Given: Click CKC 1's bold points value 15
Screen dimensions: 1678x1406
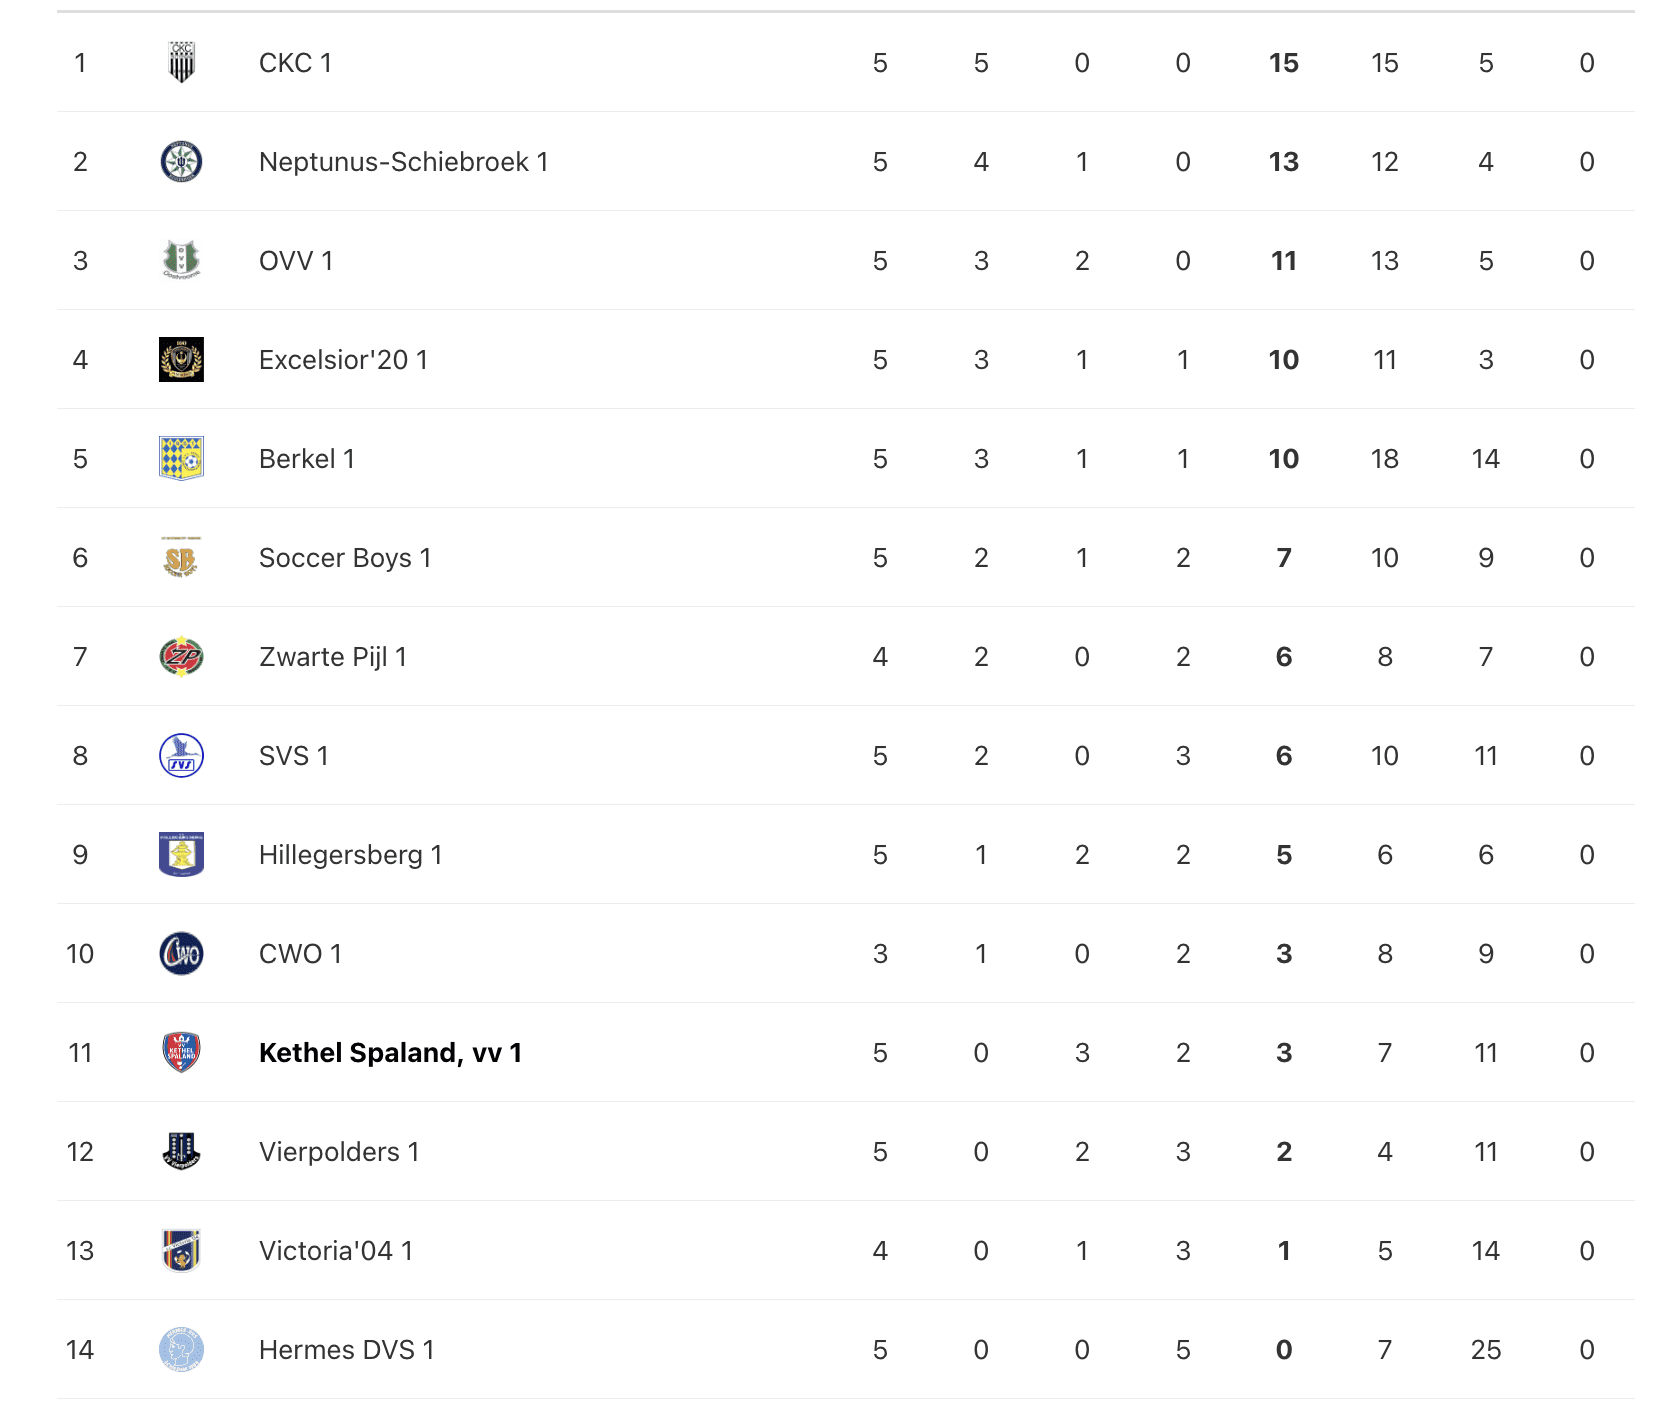Looking at the screenshot, I should point(1284,63).
